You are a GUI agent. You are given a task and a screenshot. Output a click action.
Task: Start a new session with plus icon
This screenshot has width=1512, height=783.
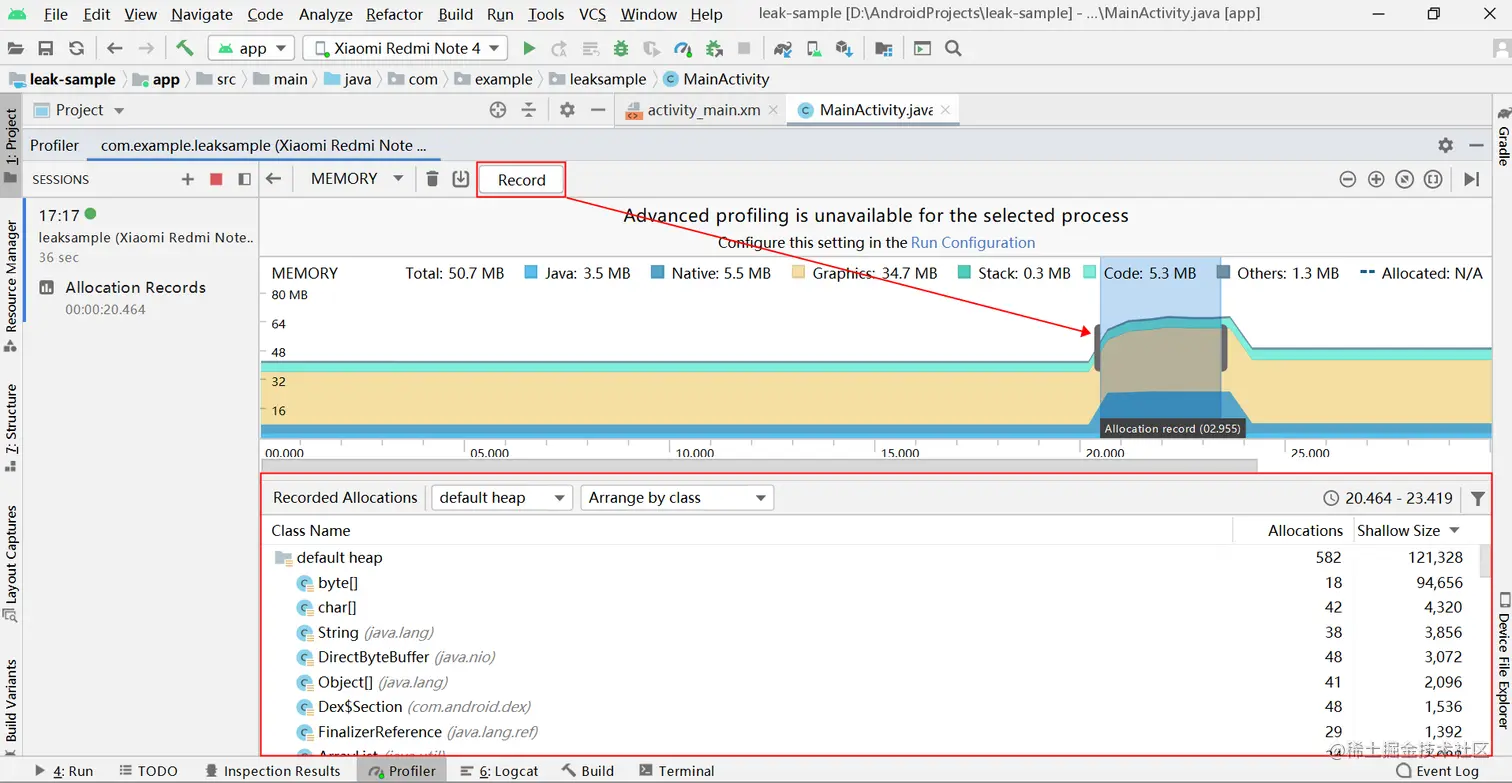click(x=187, y=179)
